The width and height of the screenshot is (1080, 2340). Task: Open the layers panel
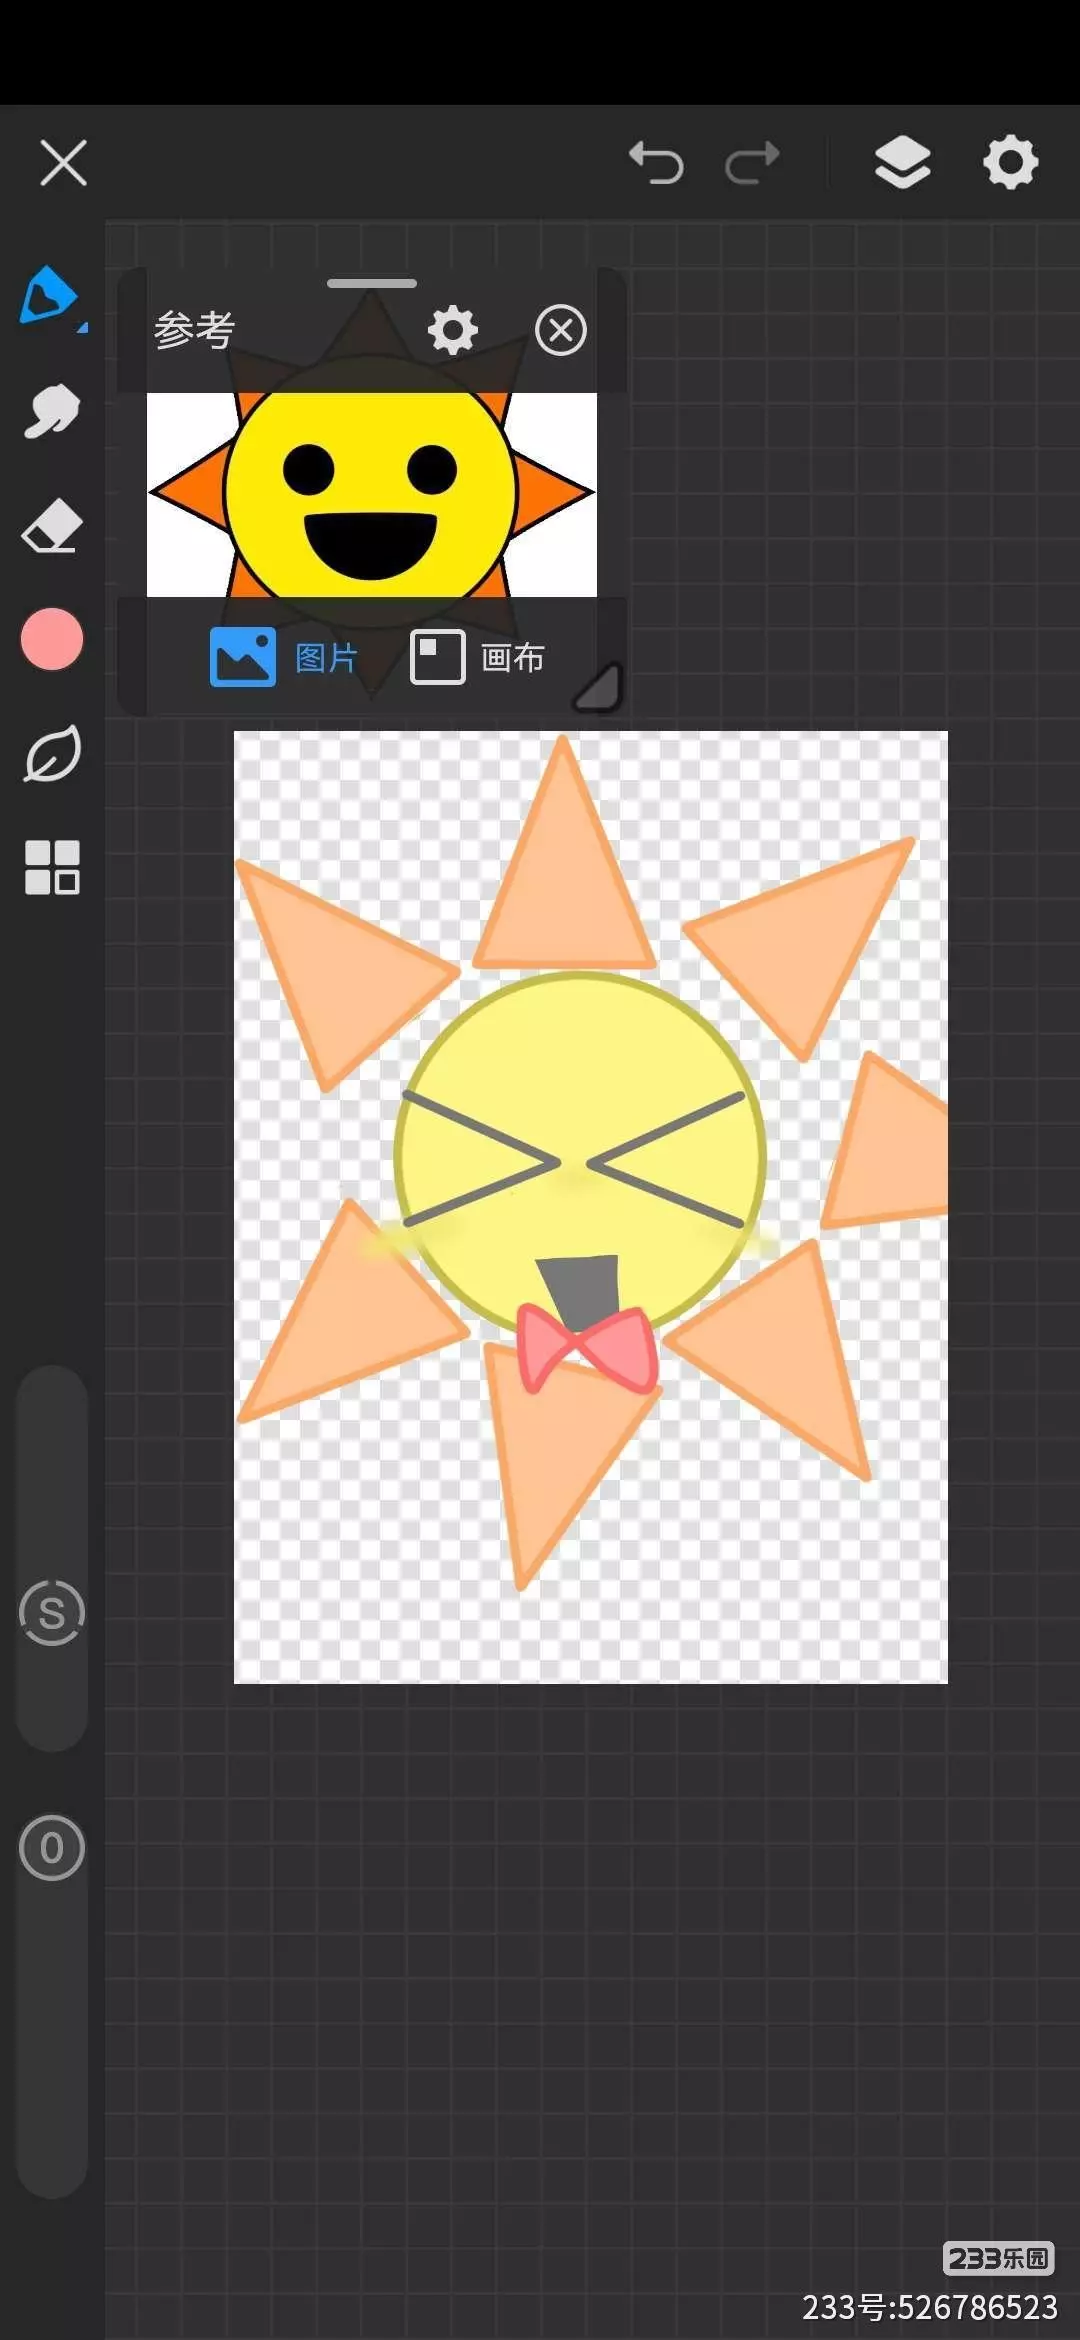click(902, 162)
